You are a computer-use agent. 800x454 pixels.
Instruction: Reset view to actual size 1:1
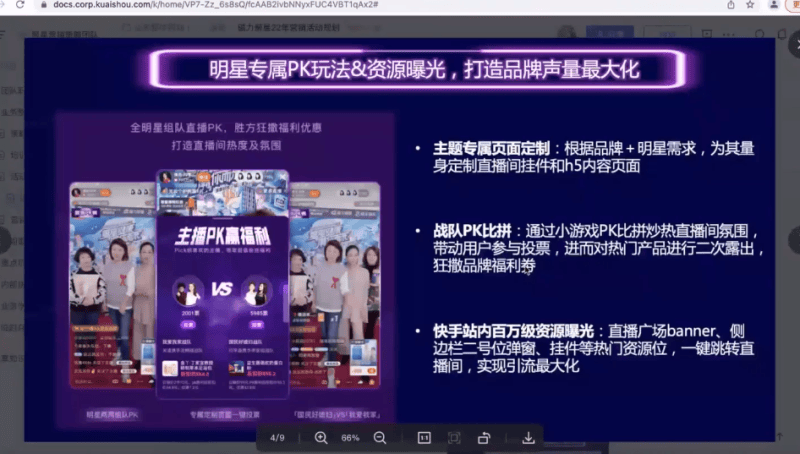click(x=424, y=438)
